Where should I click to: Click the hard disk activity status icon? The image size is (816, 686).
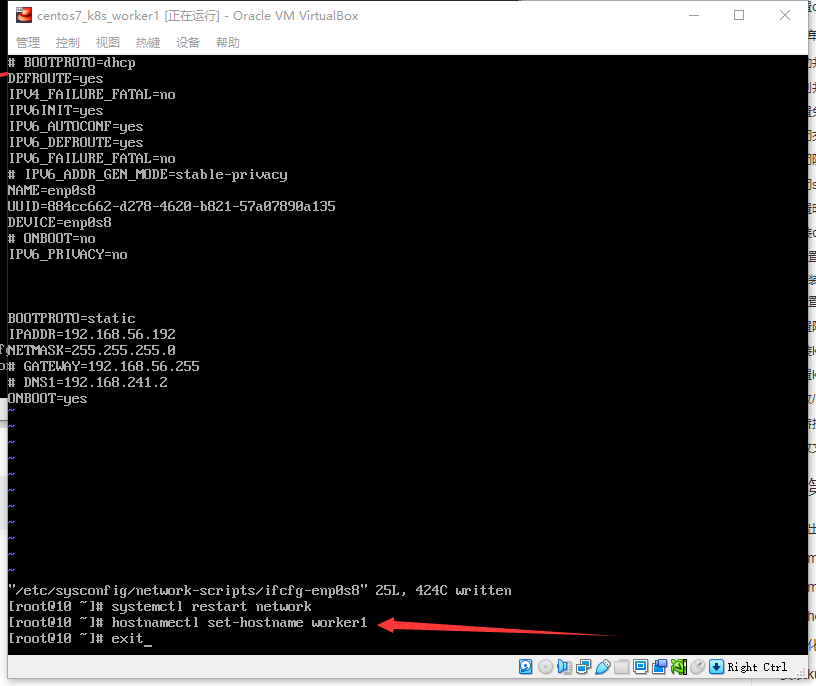pyautogui.click(x=526, y=667)
